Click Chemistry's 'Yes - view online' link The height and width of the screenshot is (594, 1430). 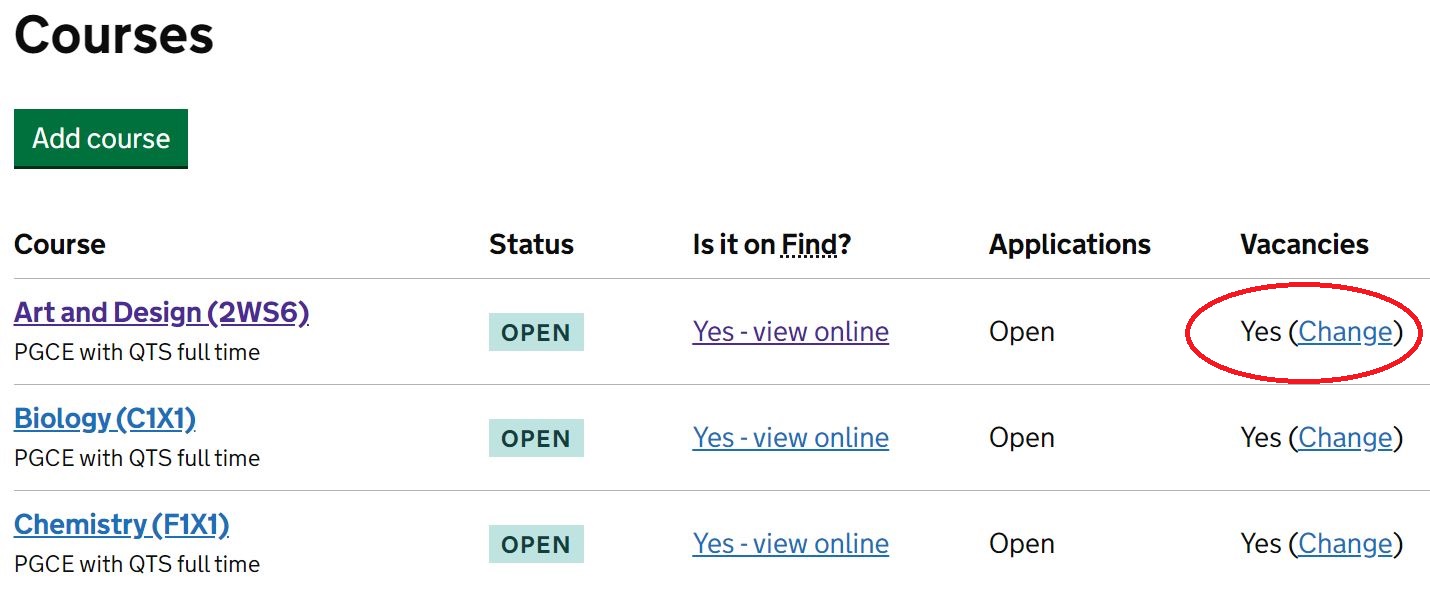(x=790, y=544)
